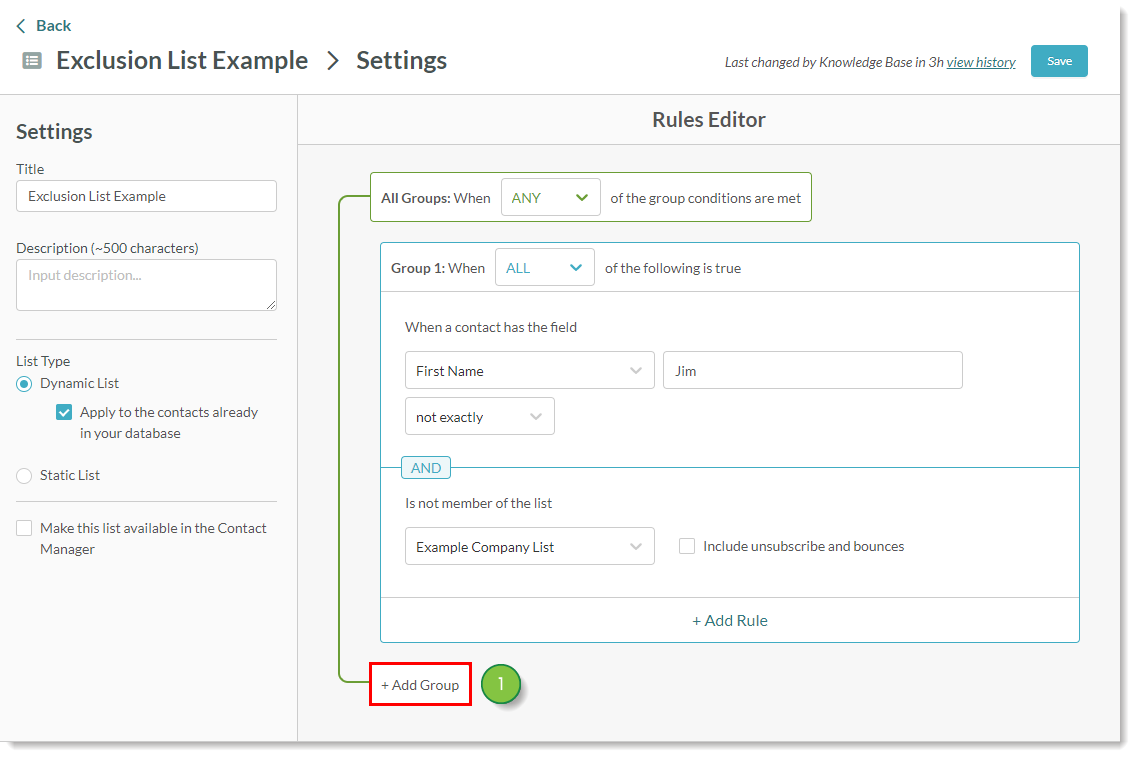Click + Add Group
Viewport: 1135px width, 757px height.
click(x=420, y=685)
